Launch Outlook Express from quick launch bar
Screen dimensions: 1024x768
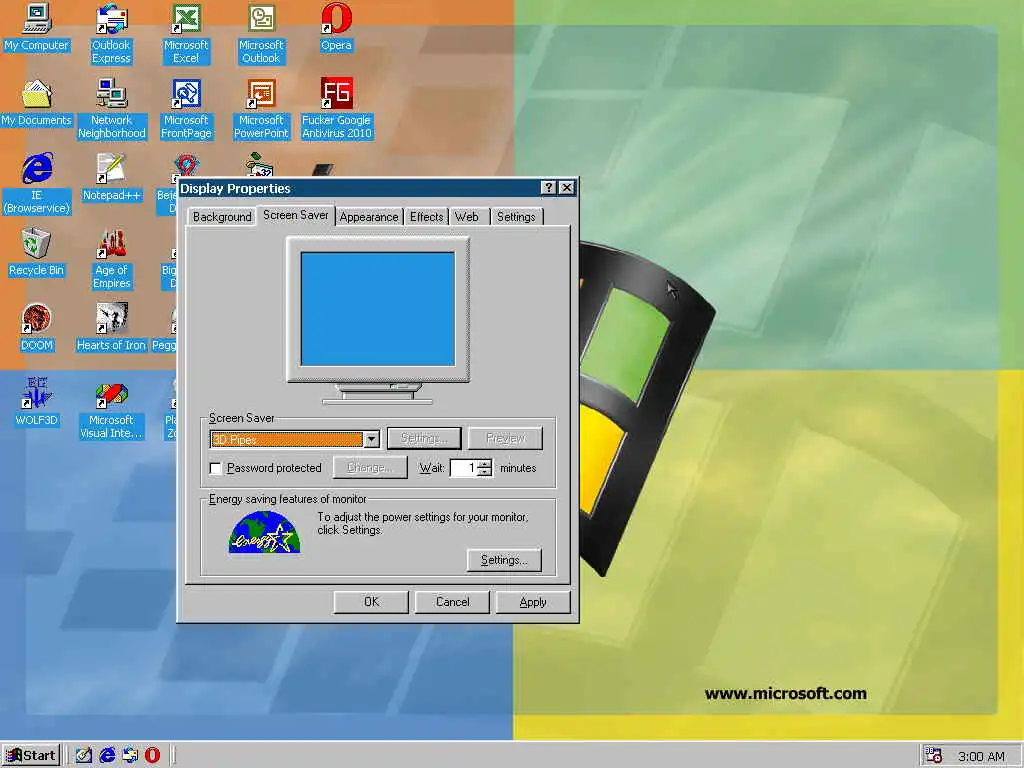coord(130,755)
